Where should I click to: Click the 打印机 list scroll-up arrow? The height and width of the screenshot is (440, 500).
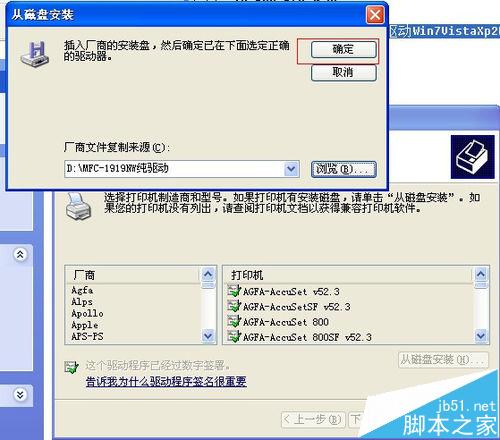click(481, 274)
